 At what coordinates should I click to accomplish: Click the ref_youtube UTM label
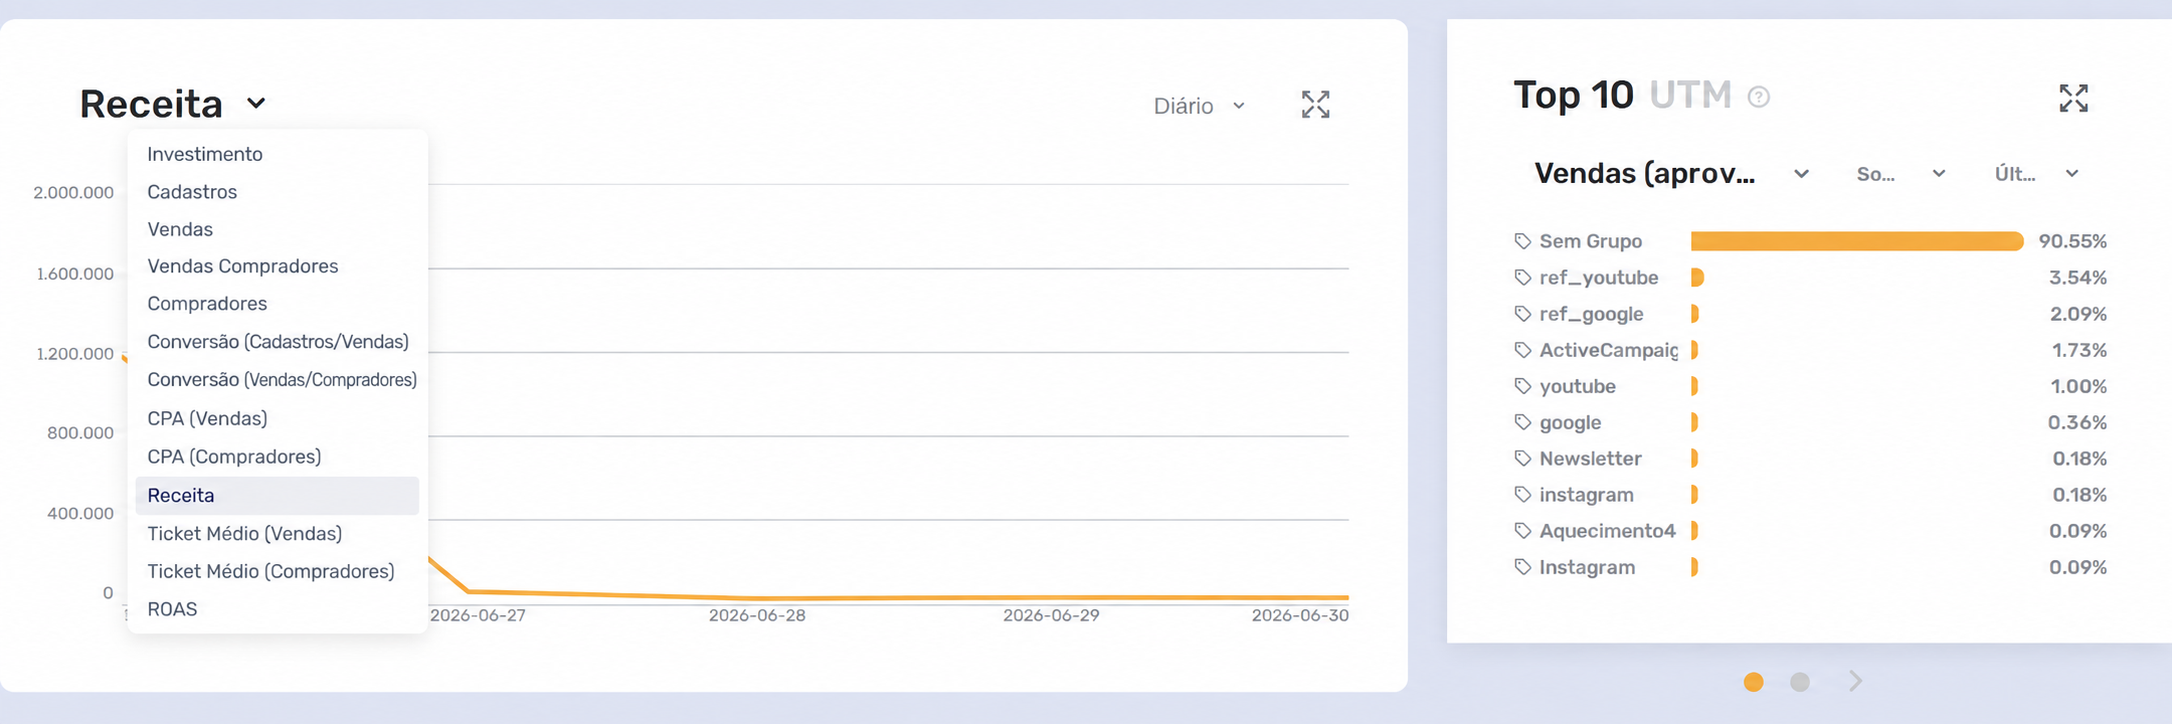(1598, 277)
